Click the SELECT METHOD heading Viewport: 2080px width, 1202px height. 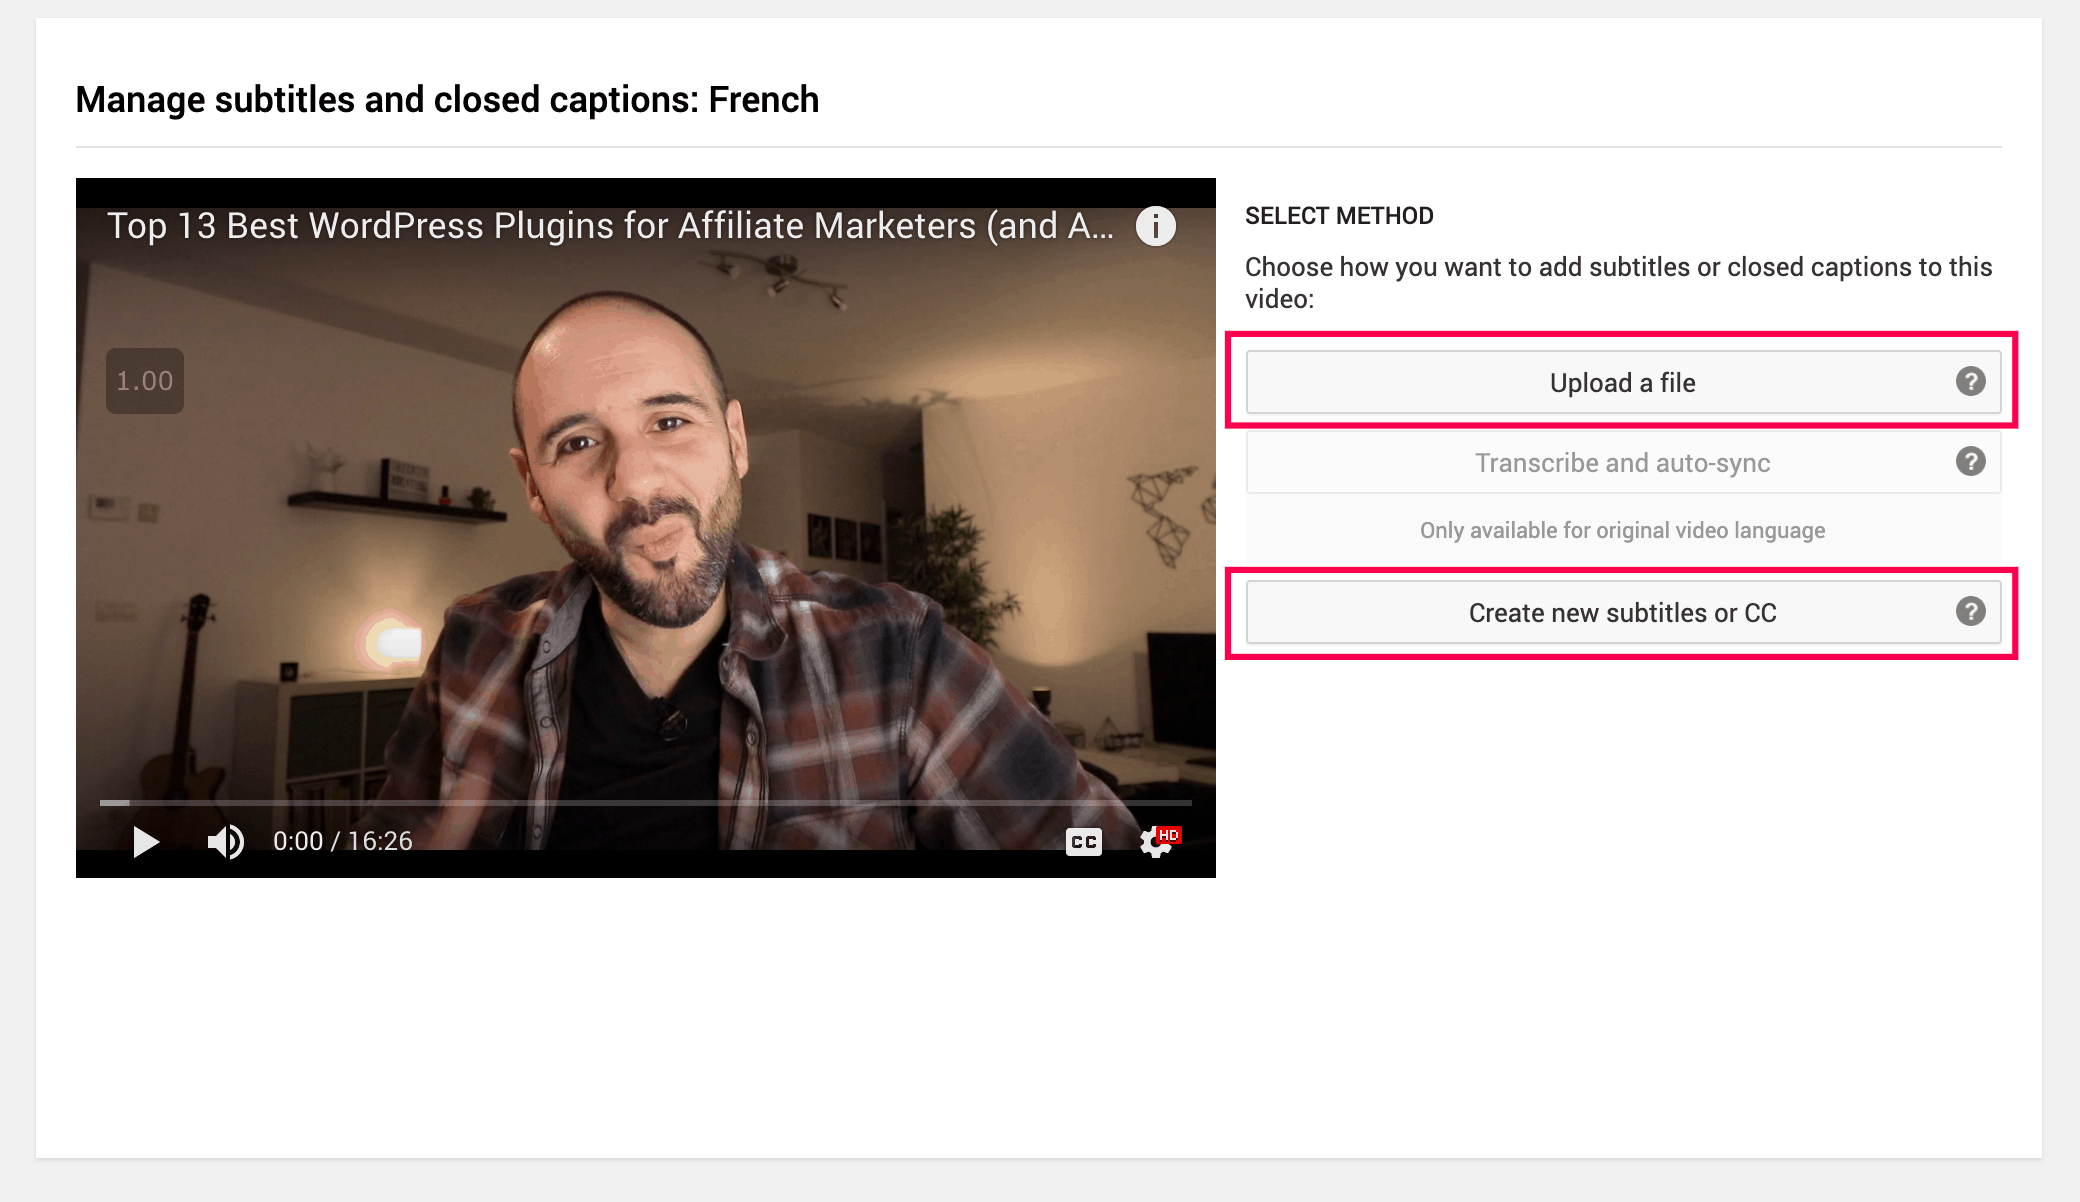1339,216
